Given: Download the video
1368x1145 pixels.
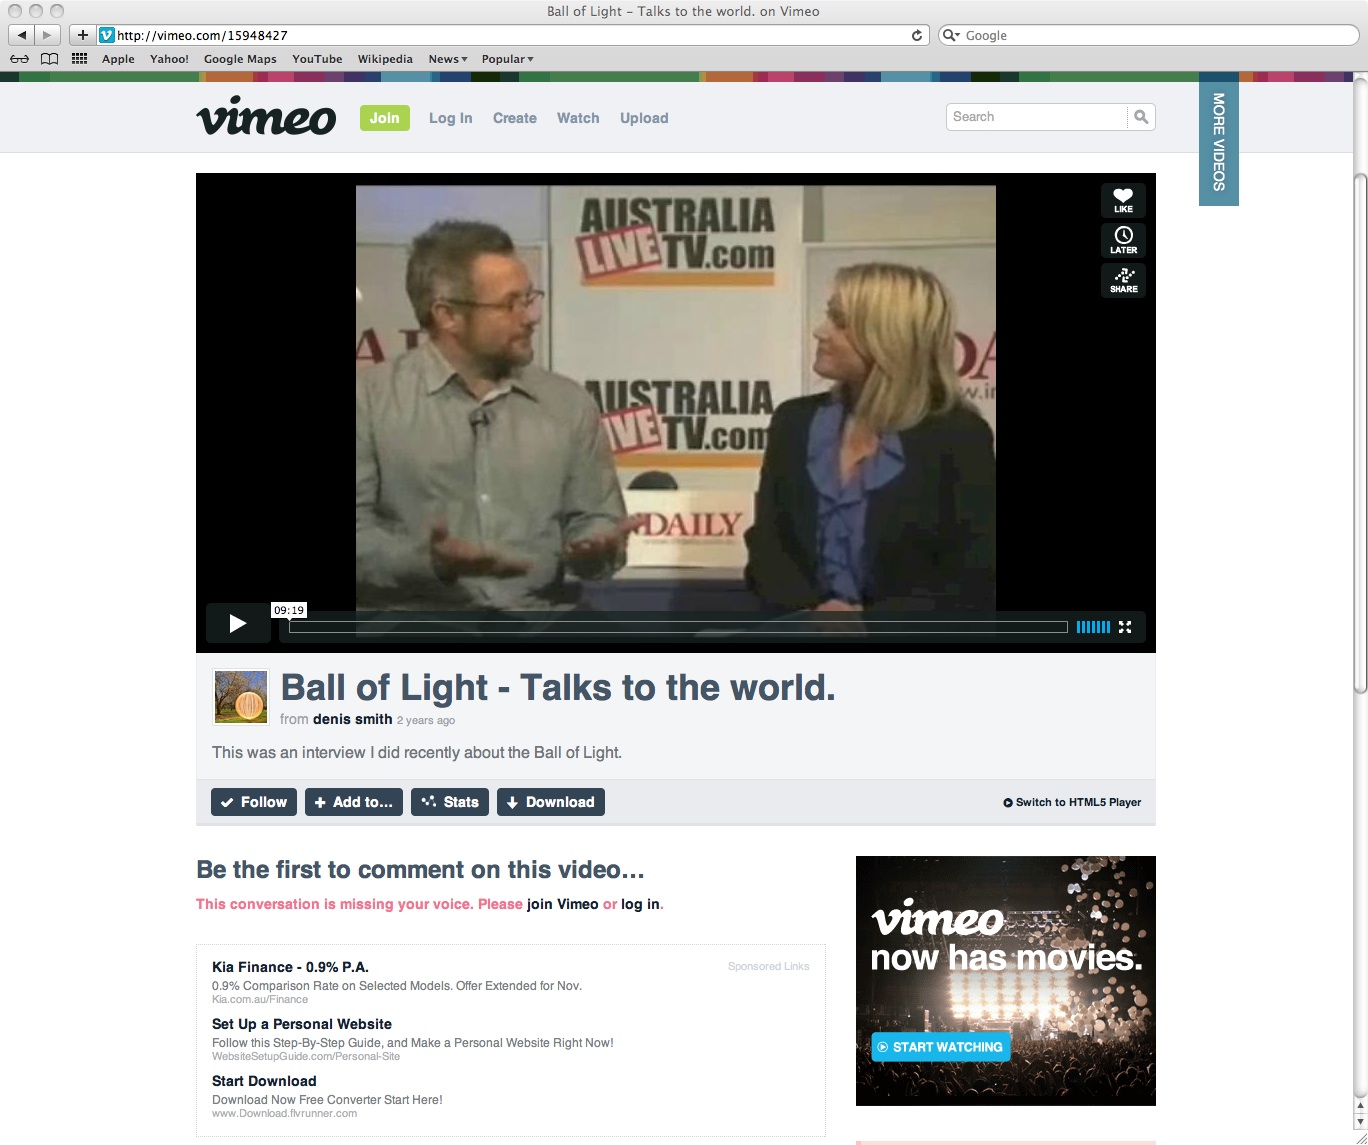Looking at the screenshot, I should [x=551, y=802].
